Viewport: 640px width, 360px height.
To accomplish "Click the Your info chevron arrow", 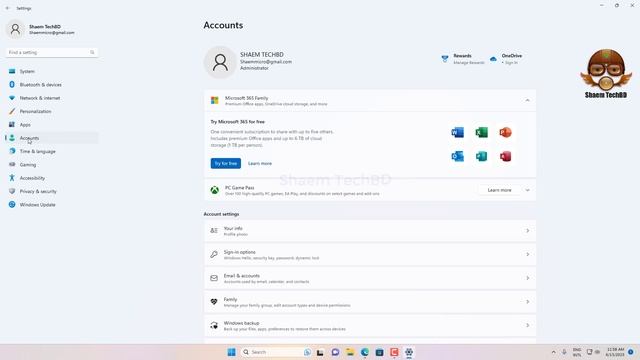I will (527, 231).
